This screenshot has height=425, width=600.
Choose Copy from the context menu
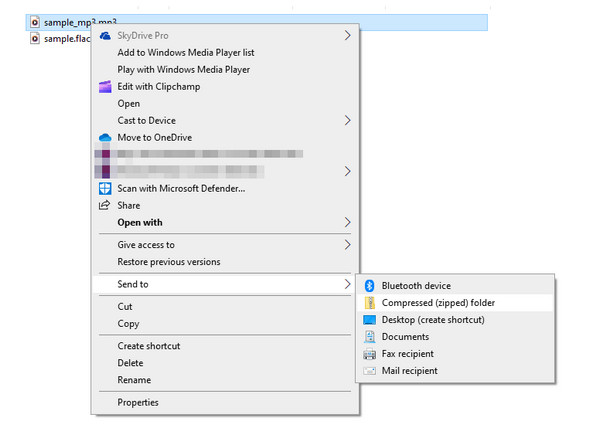(x=225, y=324)
